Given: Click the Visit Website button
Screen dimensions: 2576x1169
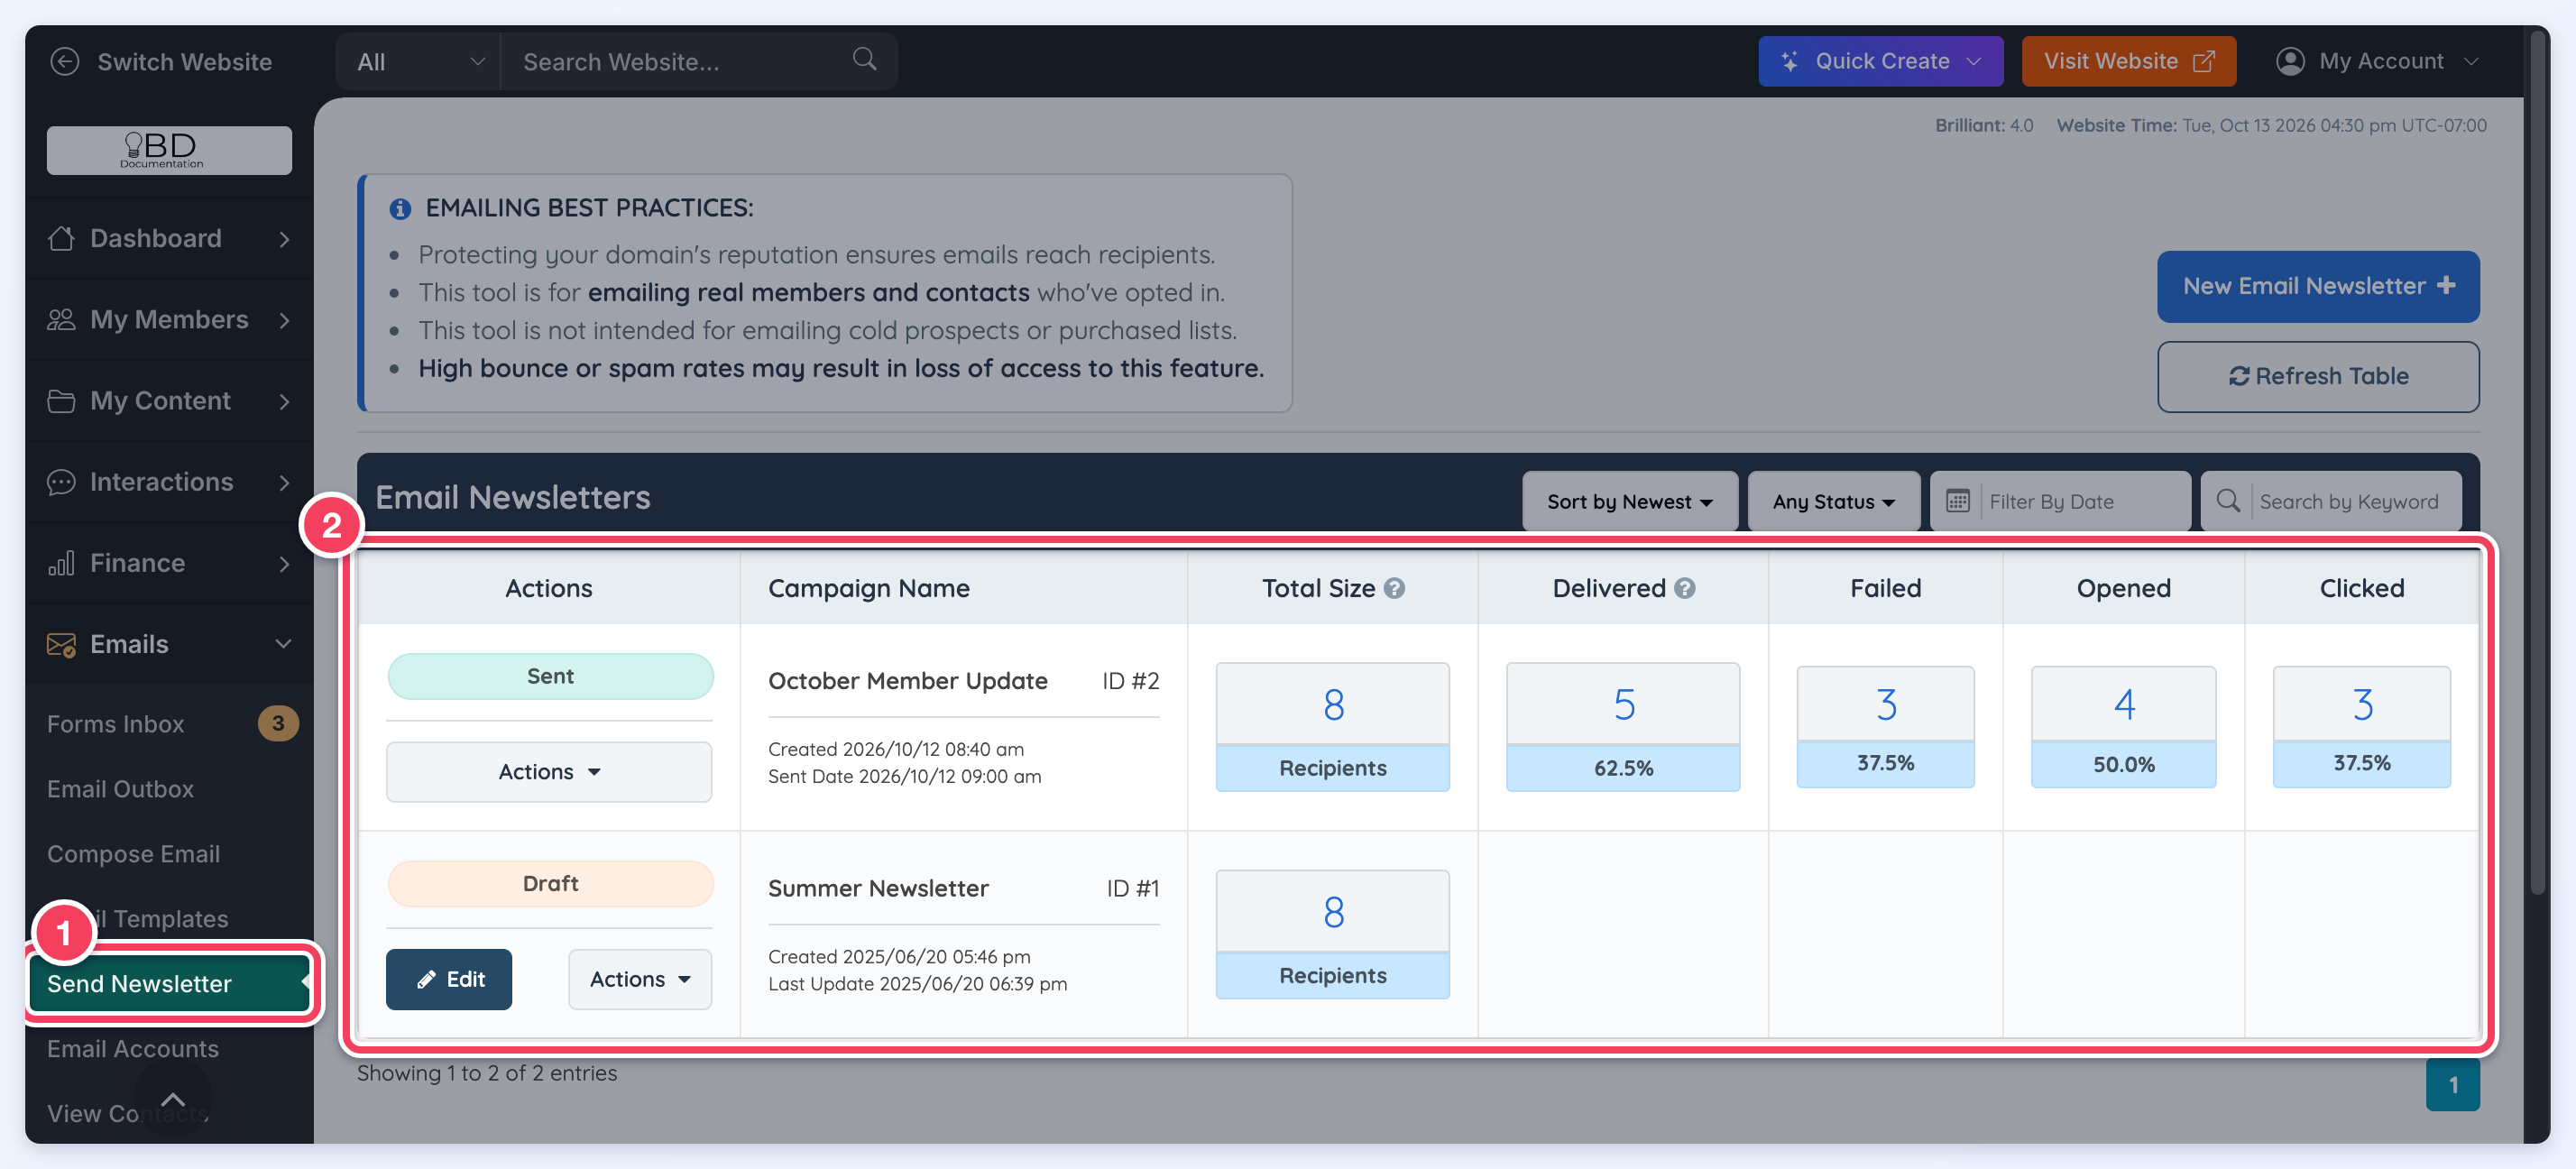Looking at the screenshot, I should coord(2128,61).
